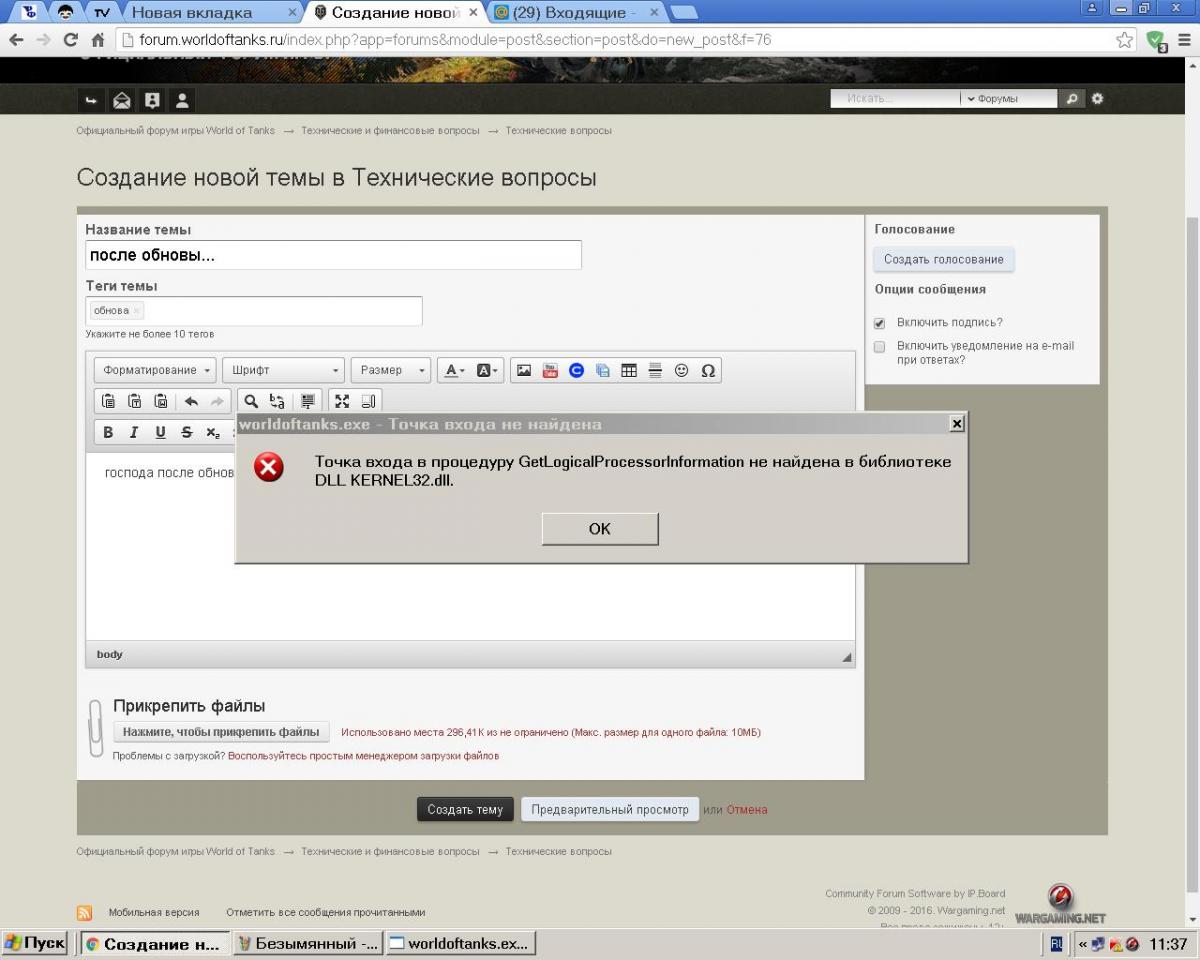Disable the 'Включить подпись' checkbox
The image size is (1200, 960).
(x=880, y=323)
